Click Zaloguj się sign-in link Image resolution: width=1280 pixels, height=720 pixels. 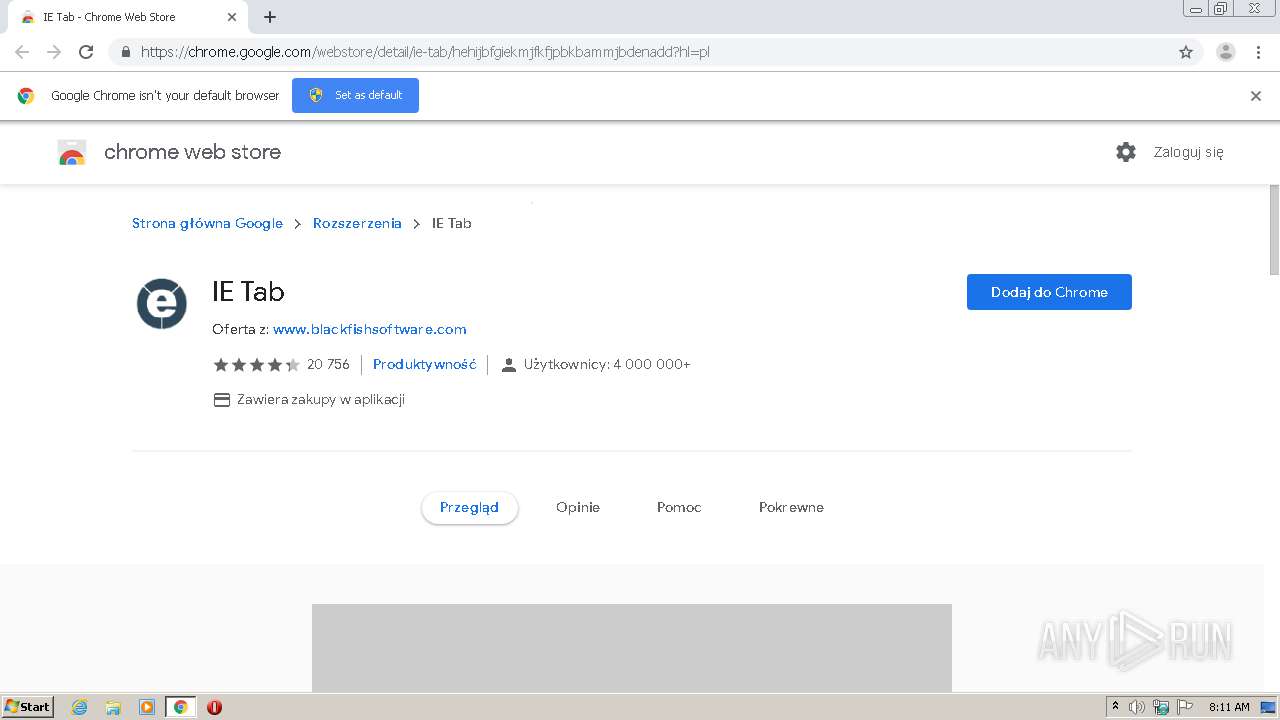click(1188, 152)
